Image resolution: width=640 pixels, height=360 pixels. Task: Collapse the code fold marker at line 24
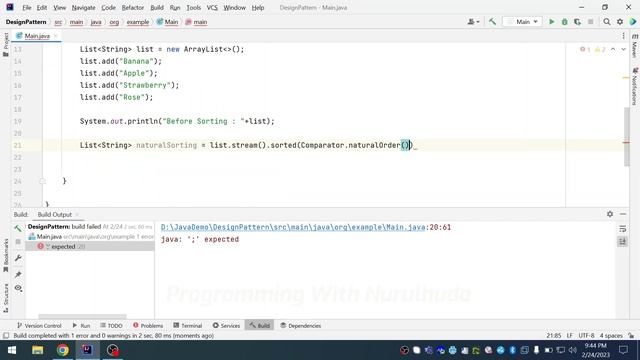tap(42, 181)
